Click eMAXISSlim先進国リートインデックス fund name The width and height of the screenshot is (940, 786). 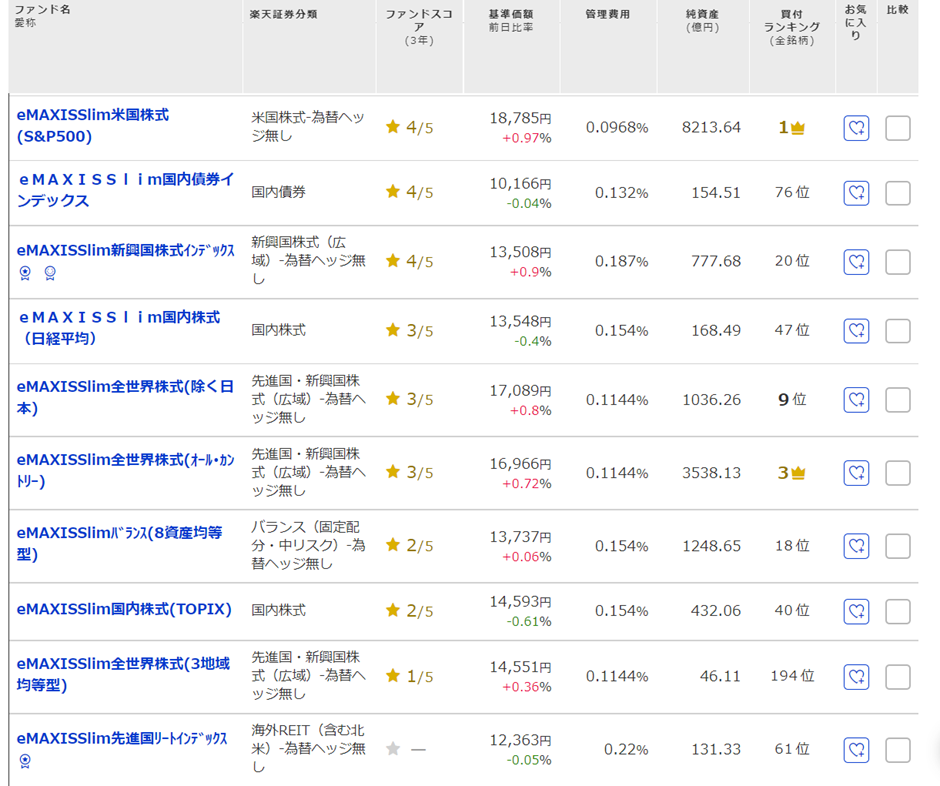pos(122,739)
